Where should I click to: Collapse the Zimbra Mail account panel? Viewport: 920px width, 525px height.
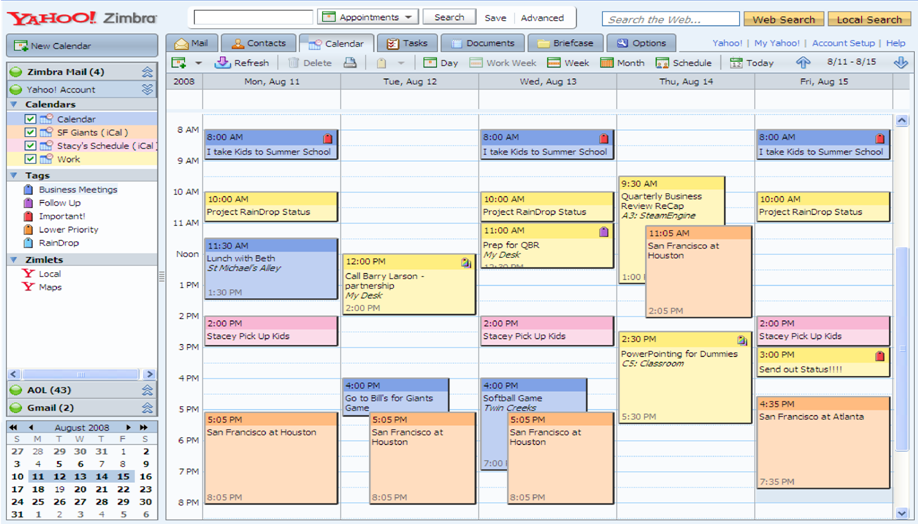(147, 72)
